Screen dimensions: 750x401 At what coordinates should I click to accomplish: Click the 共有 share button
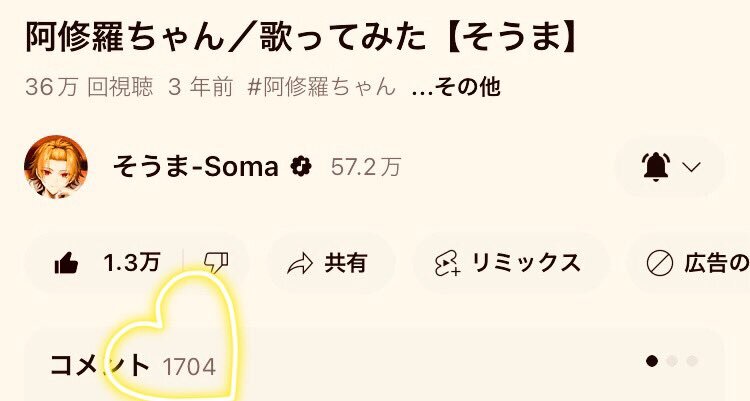click(x=331, y=263)
